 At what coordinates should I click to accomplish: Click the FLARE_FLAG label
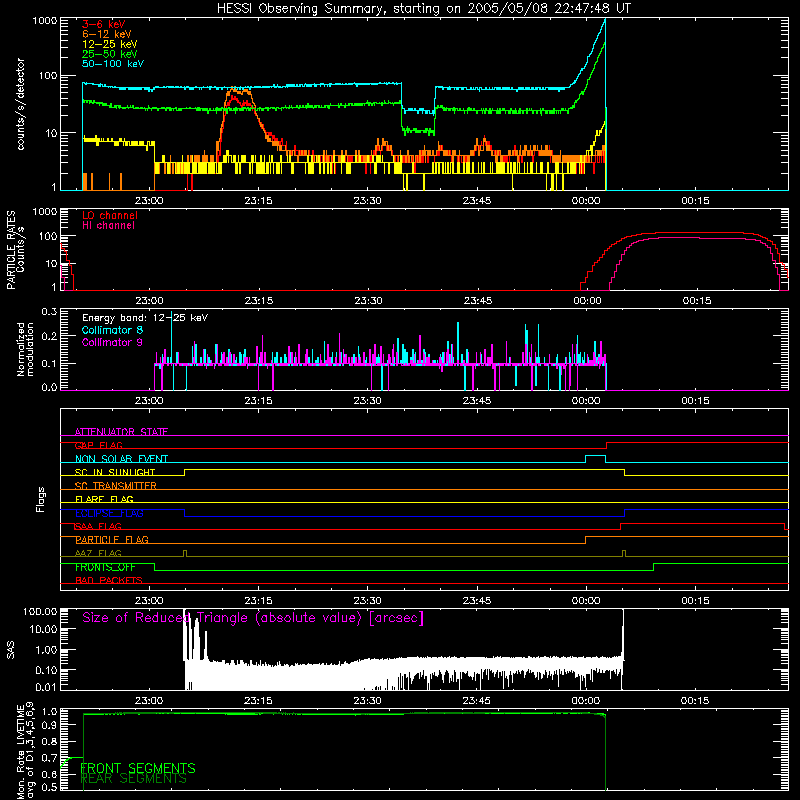[104, 499]
